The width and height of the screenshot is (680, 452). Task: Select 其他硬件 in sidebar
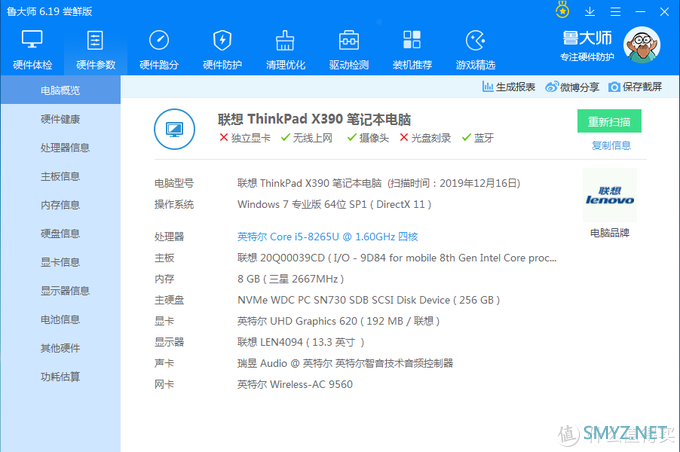60,348
